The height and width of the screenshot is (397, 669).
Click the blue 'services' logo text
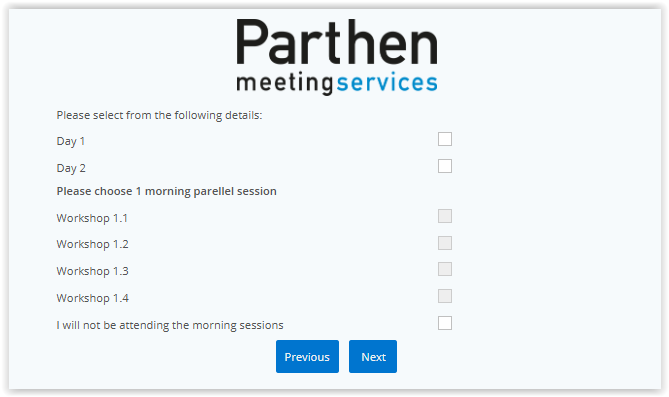click(x=387, y=82)
